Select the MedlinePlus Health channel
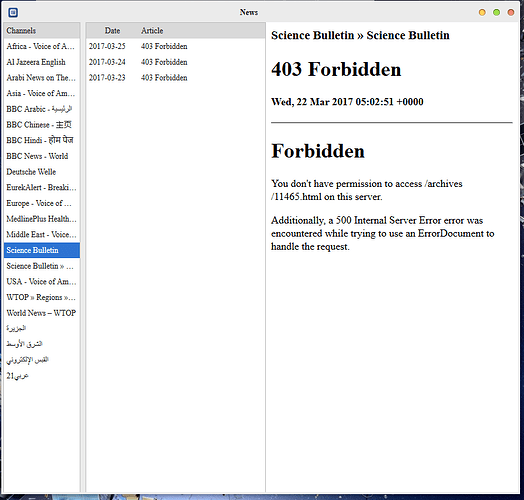This screenshot has height=500, width=524. click(42, 219)
